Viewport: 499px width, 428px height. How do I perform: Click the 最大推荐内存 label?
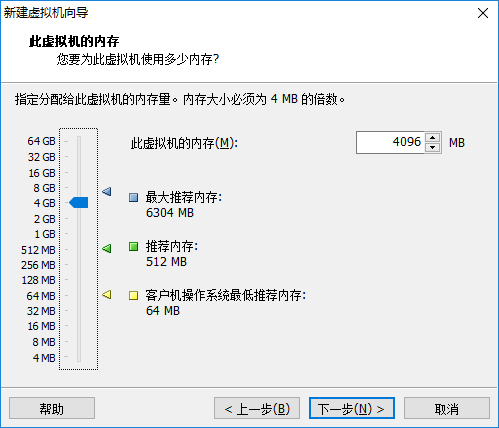click(x=184, y=197)
